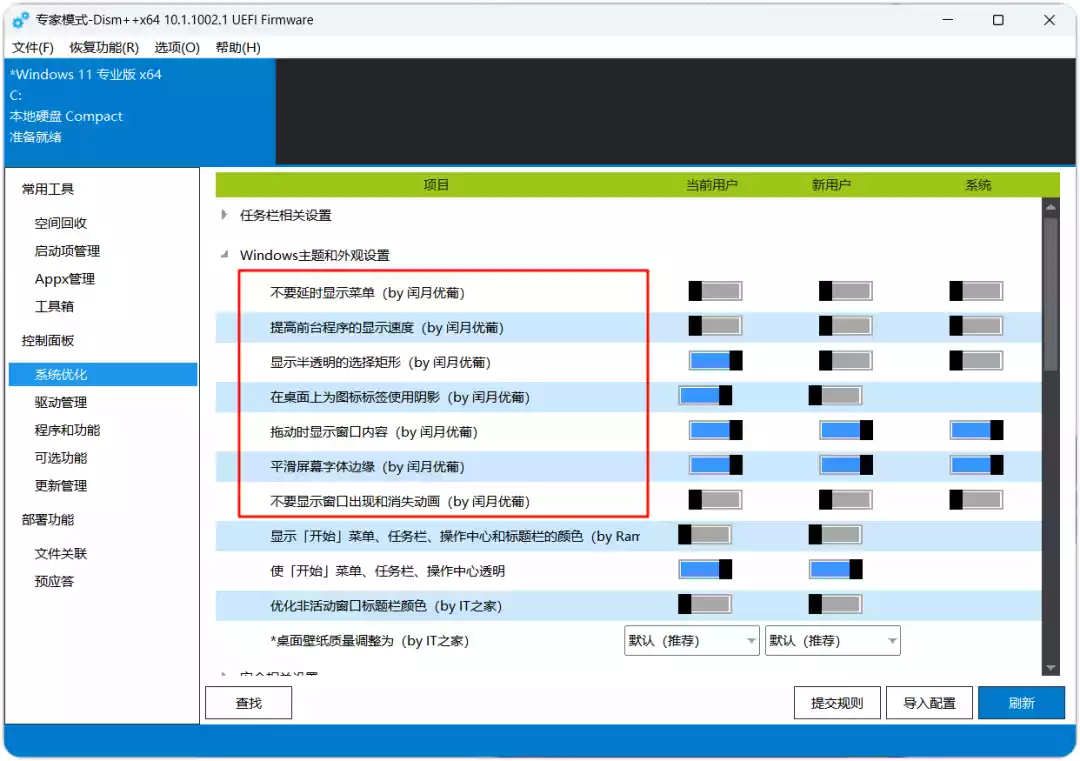Screen dimensions: 1080x761
Task: Open 预应答 in the sidebar
Action: pos(54,581)
